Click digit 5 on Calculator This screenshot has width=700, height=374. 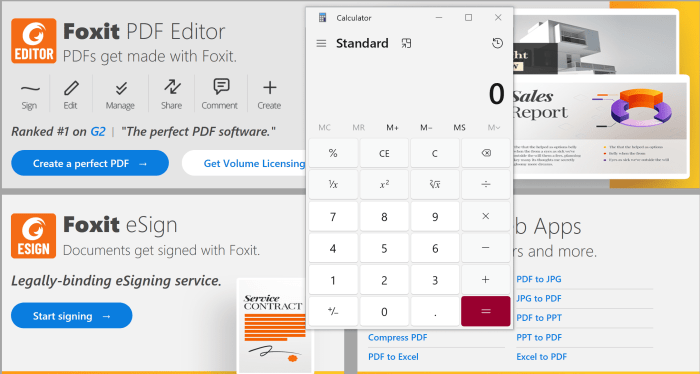click(x=384, y=248)
